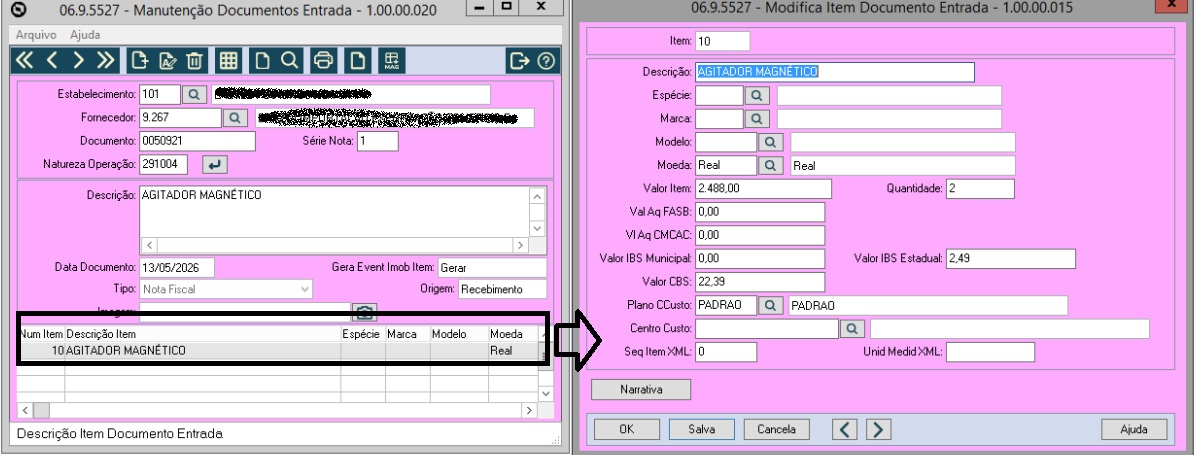Open the Narrativa button
The width and height of the screenshot is (1196, 456).
click(641, 389)
